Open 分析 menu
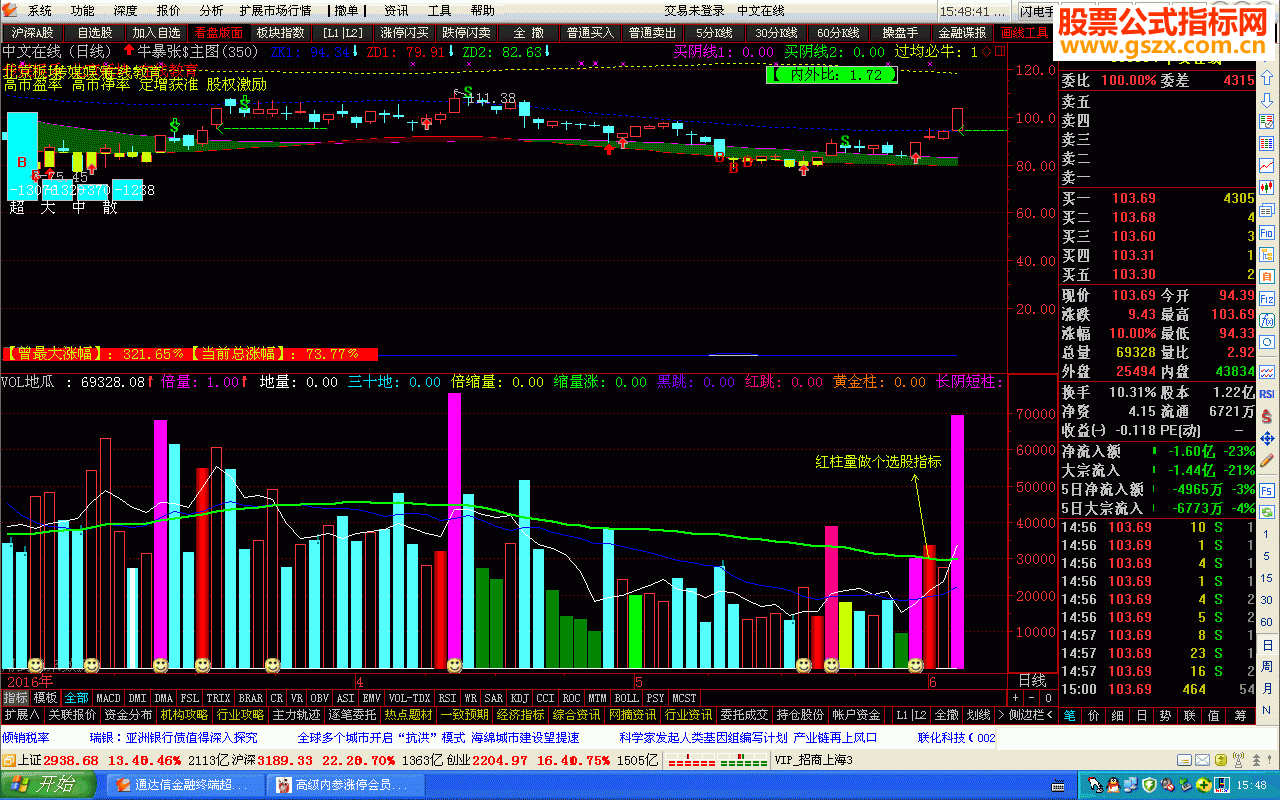 [211, 10]
